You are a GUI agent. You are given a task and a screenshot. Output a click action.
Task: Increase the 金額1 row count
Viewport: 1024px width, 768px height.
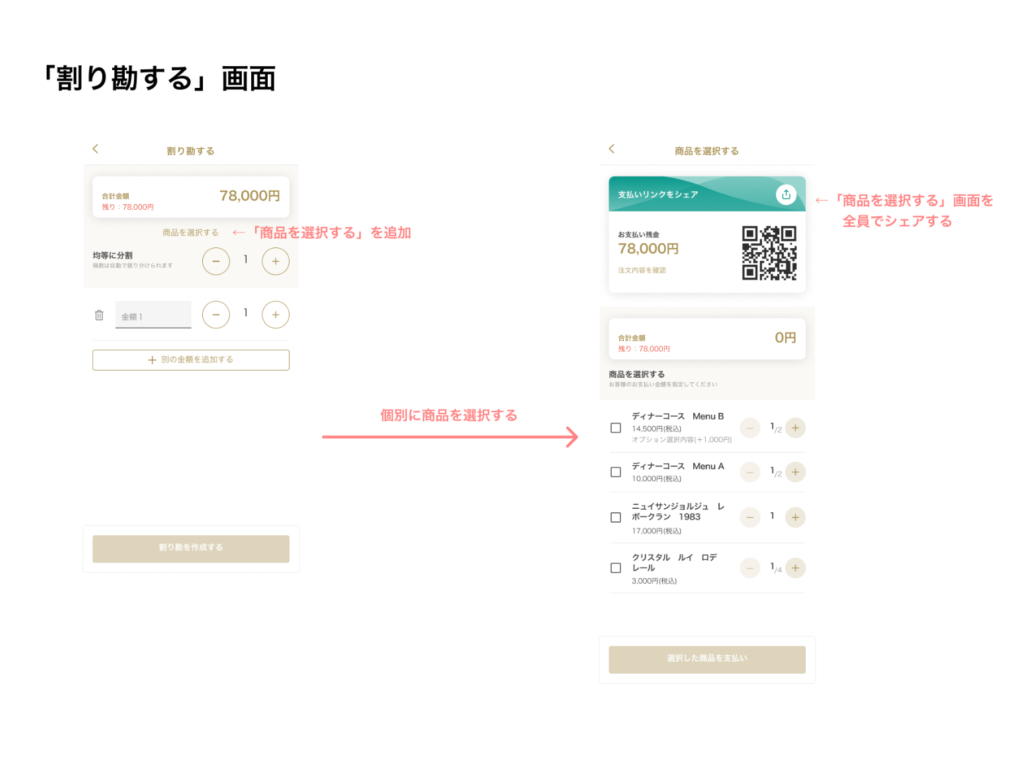tap(276, 315)
